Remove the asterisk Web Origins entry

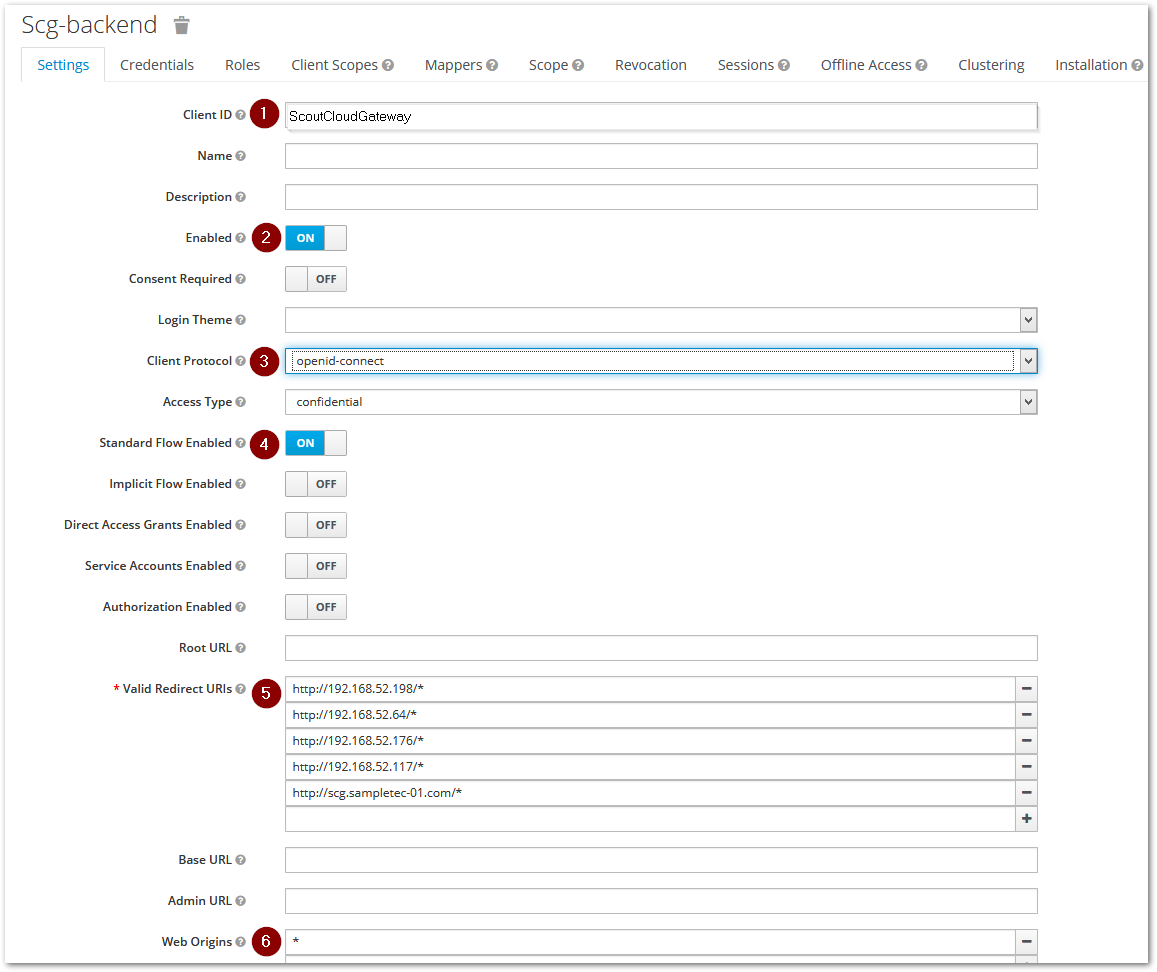pyautogui.click(x=1026, y=942)
